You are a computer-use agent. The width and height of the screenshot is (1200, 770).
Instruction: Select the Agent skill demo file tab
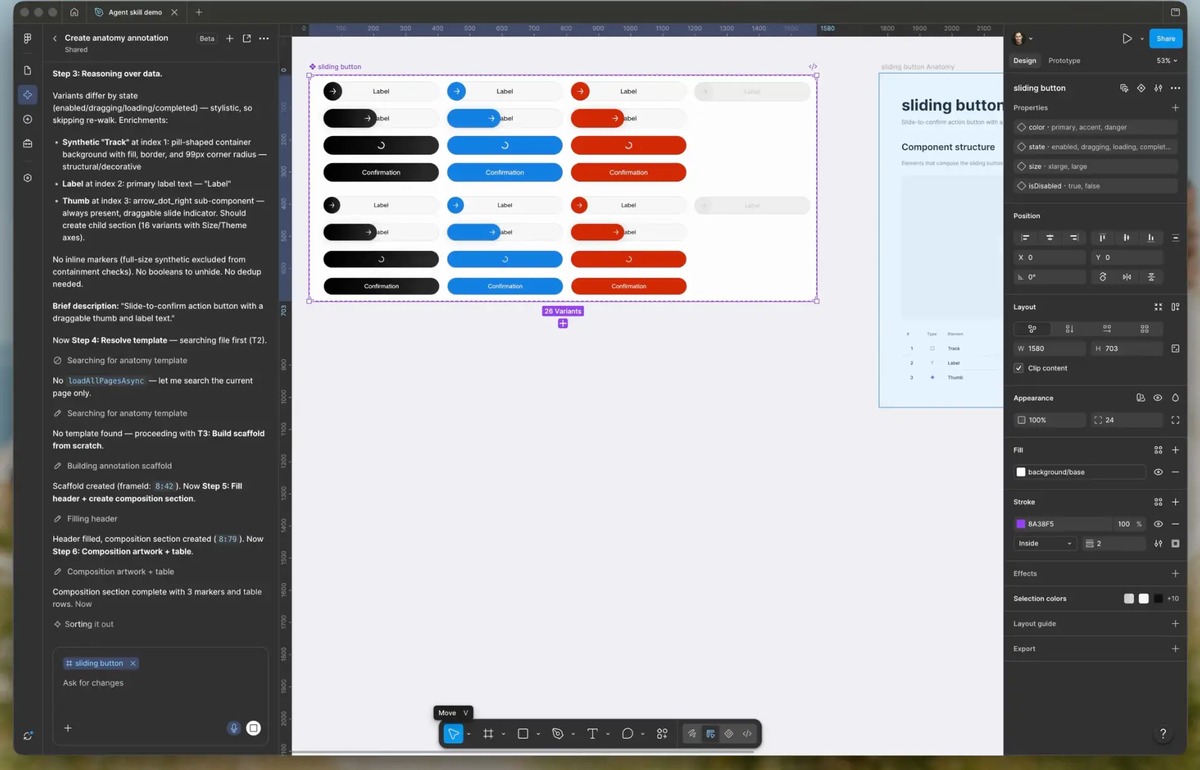(x=134, y=12)
